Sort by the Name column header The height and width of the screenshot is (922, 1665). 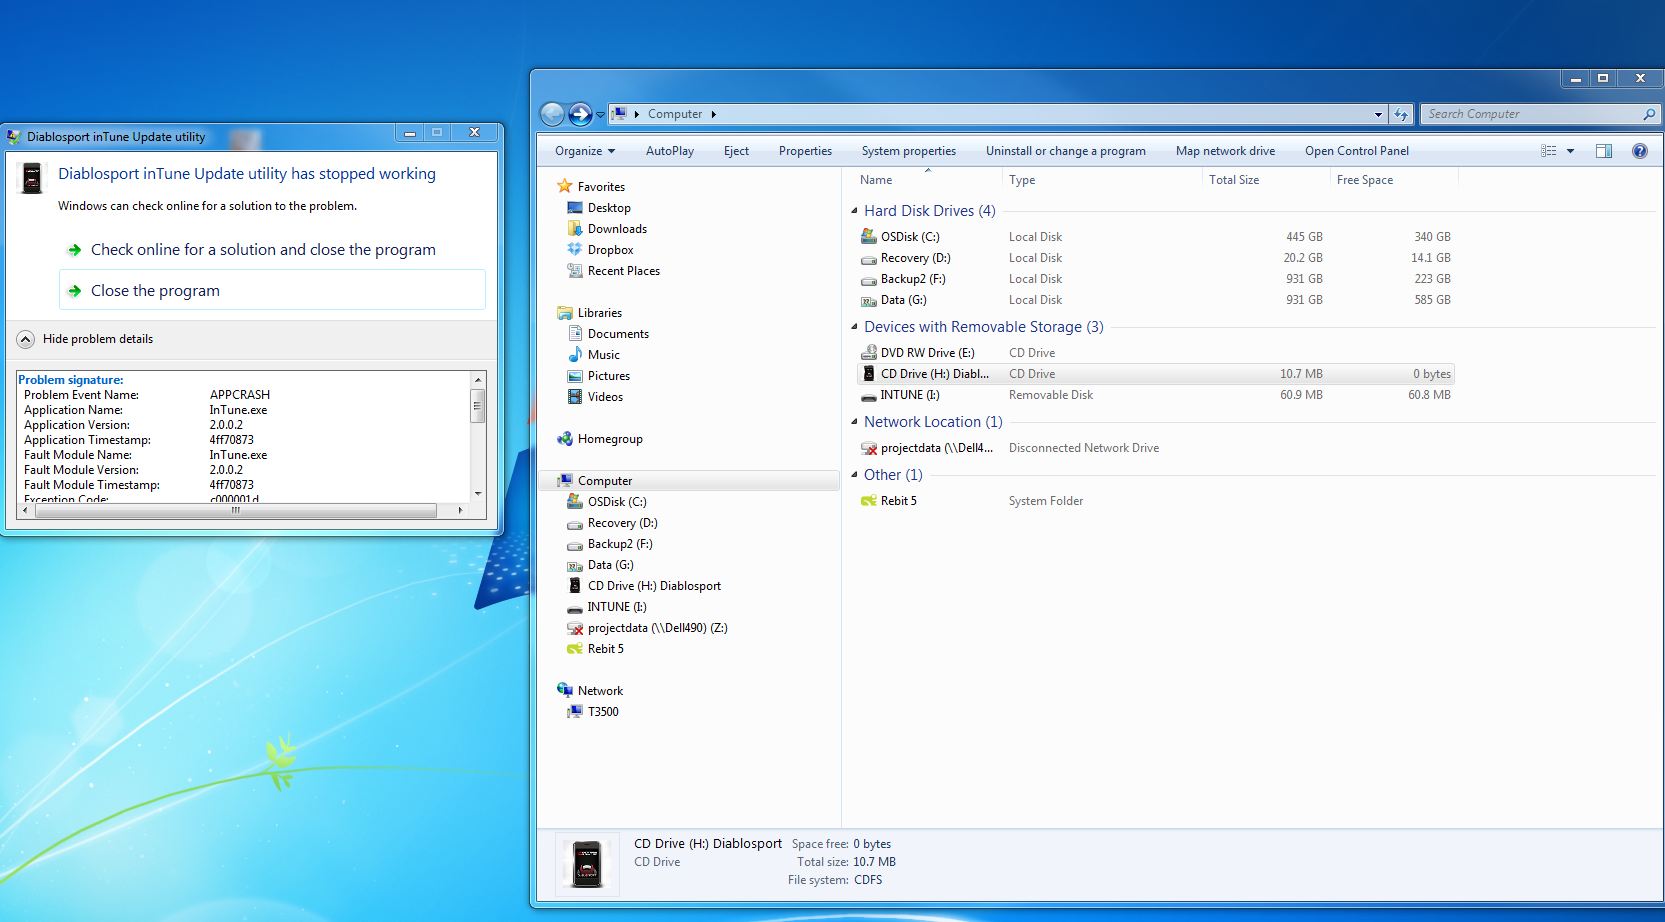[876, 180]
